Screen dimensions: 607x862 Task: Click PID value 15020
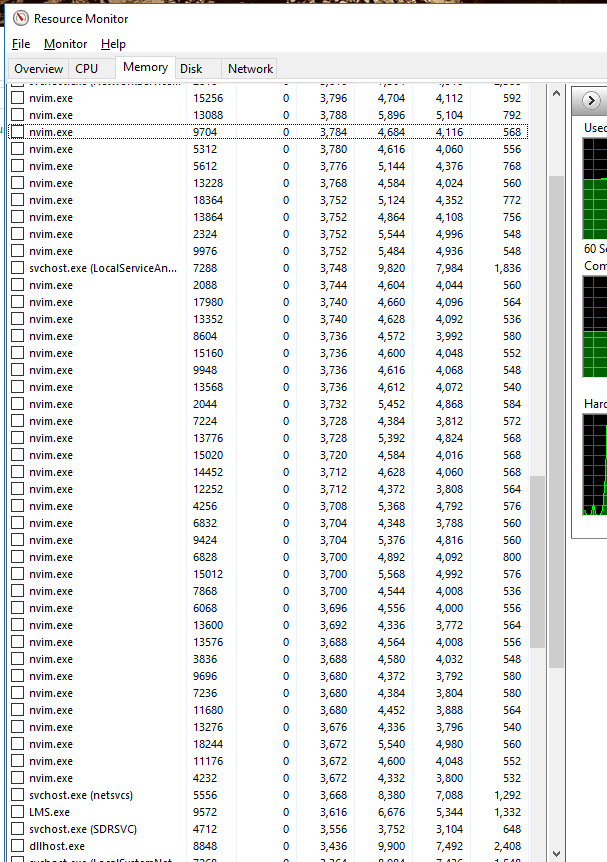pos(208,455)
